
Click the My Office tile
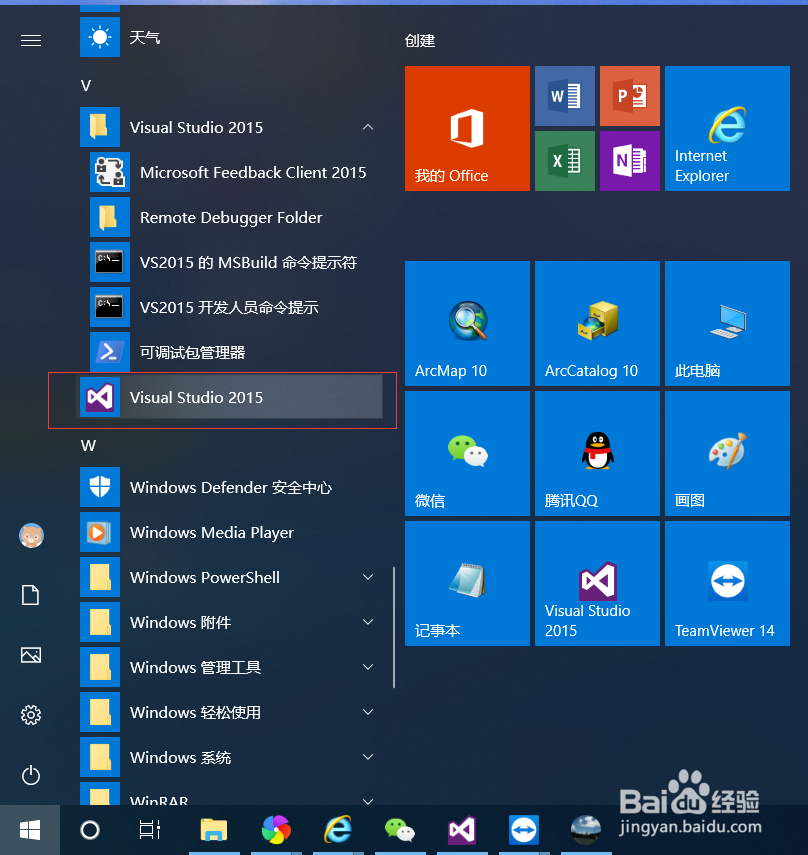pyautogui.click(x=467, y=129)
